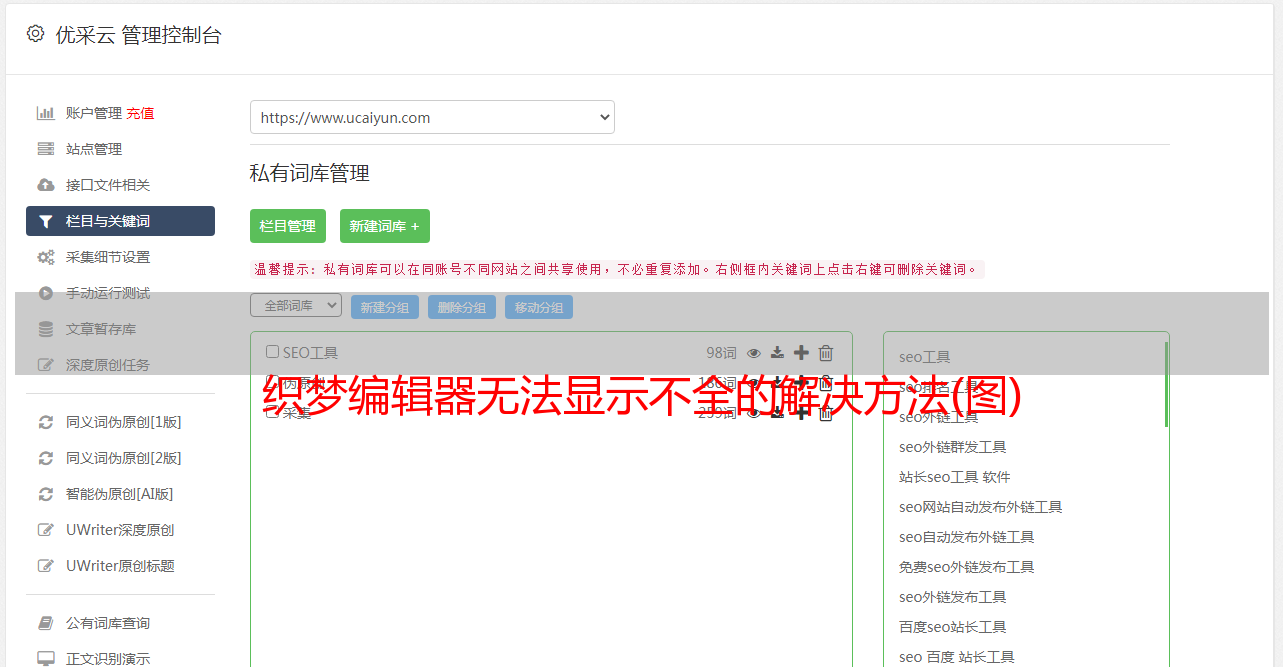
Task: Select keyword 百度seo站长工具
Action: point(953,627)
